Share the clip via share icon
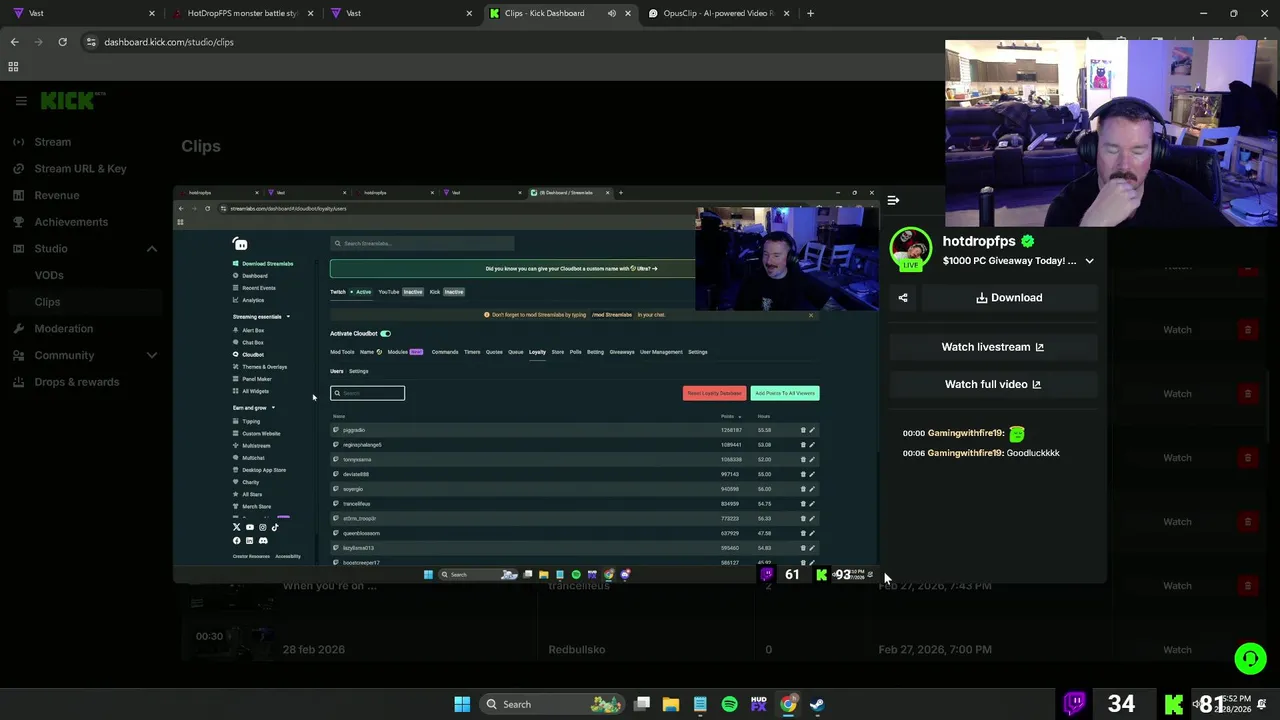Screen dimensions: 1280x720 click(x=903, y=298)
